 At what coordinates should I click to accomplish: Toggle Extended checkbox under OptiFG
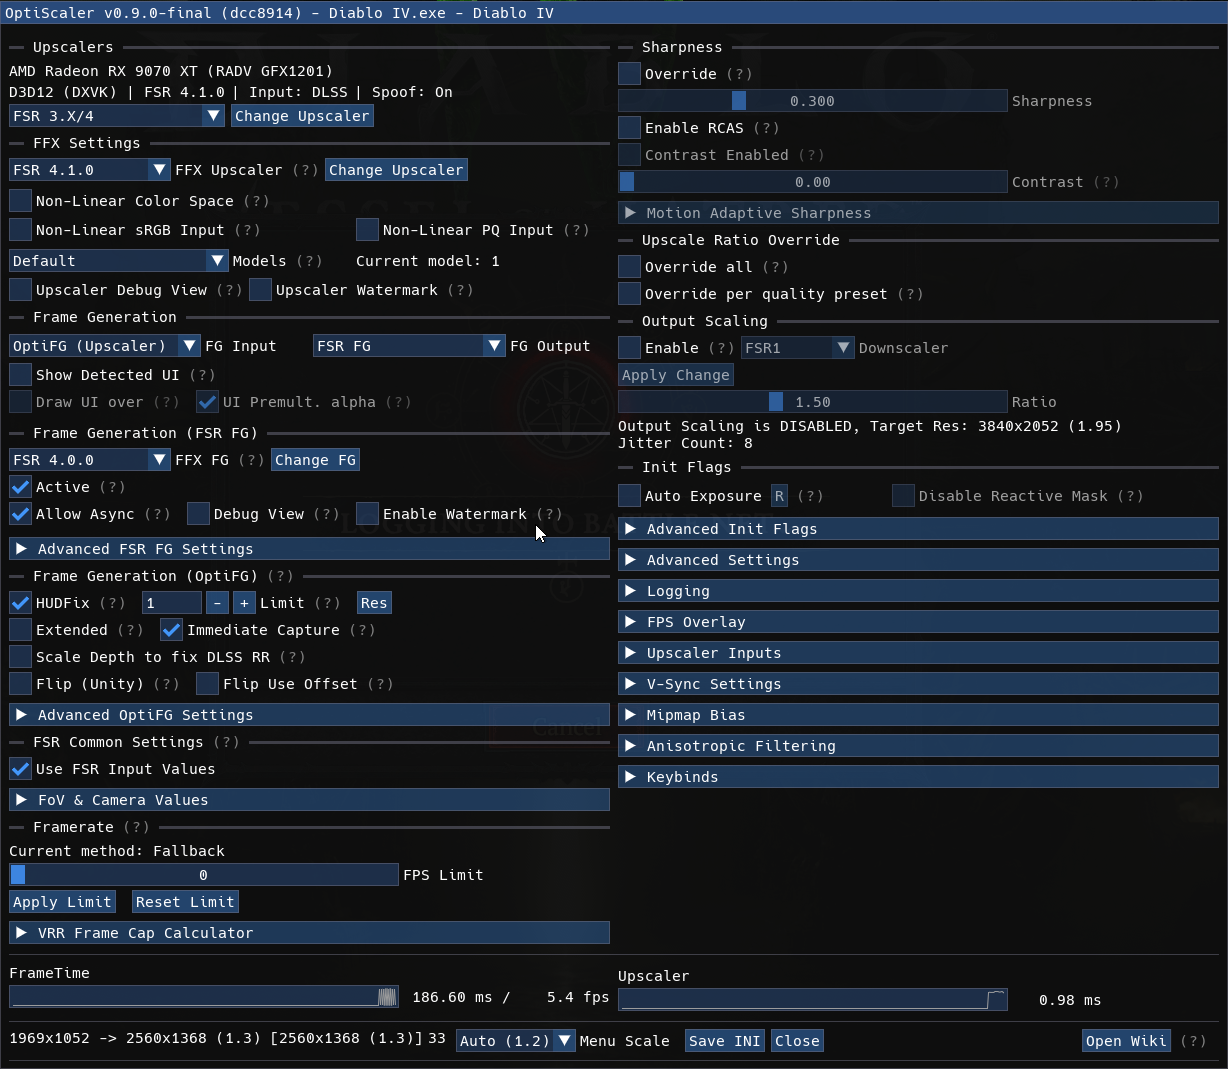click(20, 630)
